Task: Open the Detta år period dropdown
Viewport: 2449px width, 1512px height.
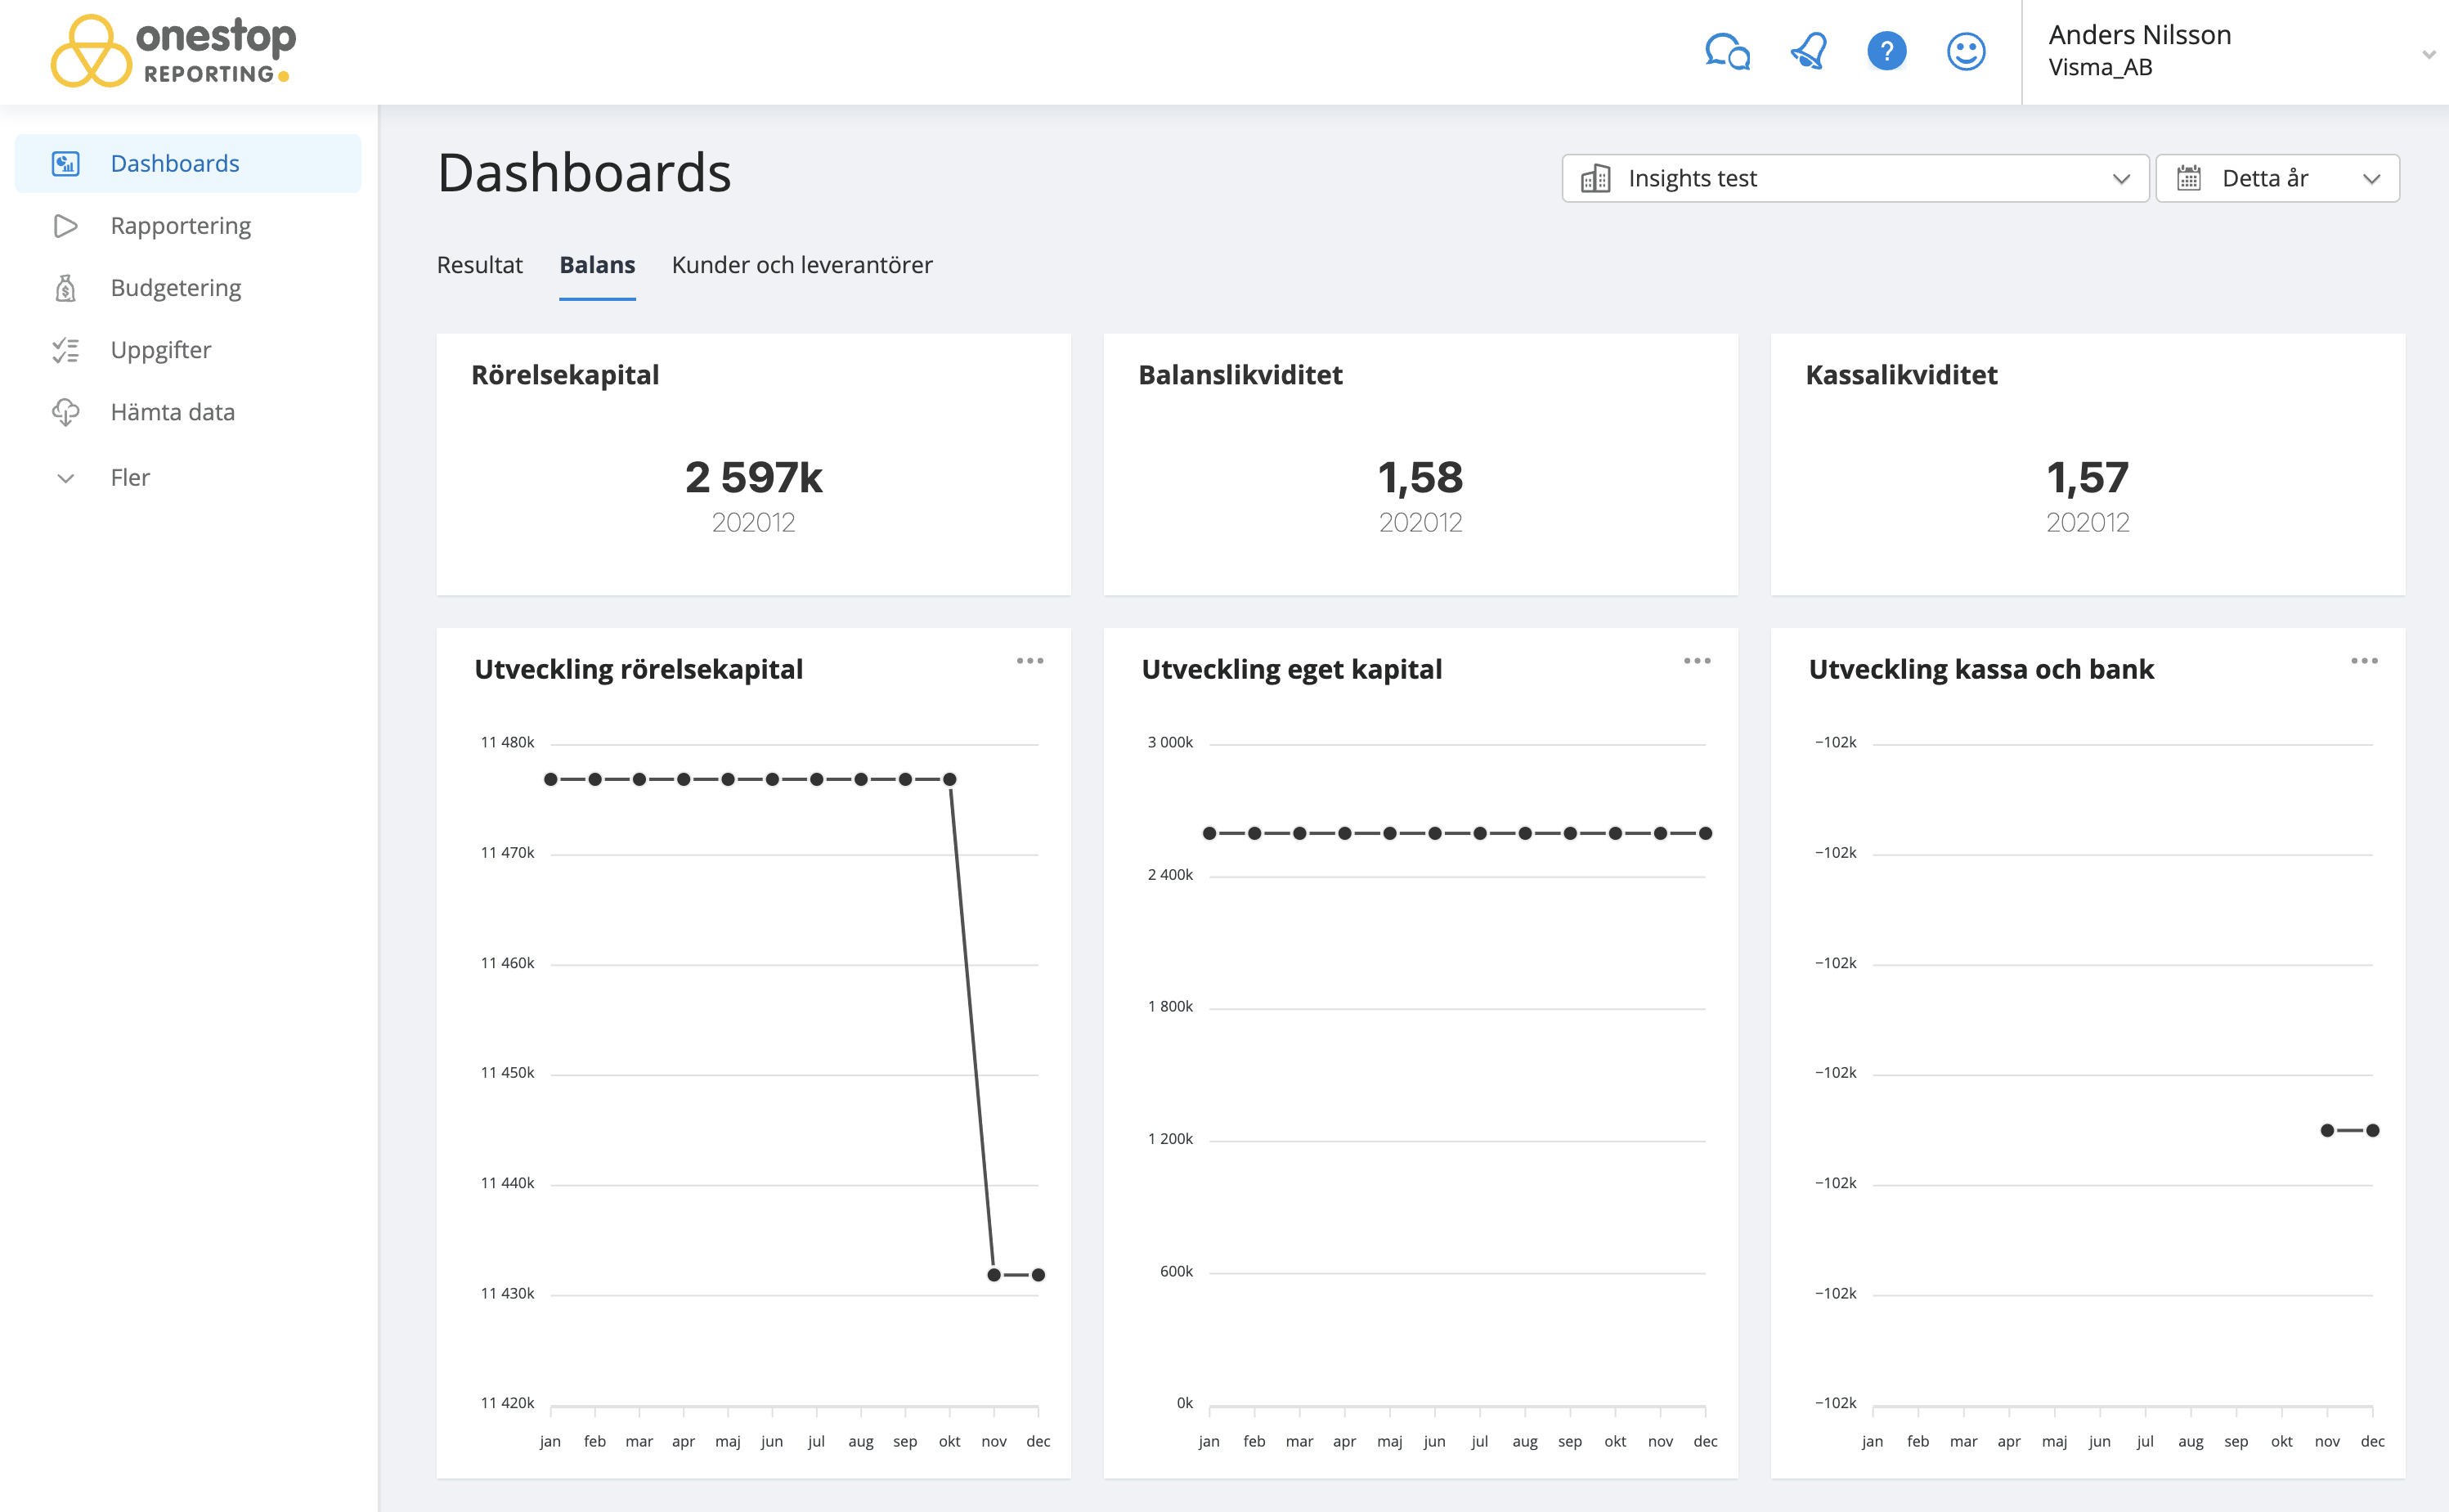Action: [x=2277, y=179]
